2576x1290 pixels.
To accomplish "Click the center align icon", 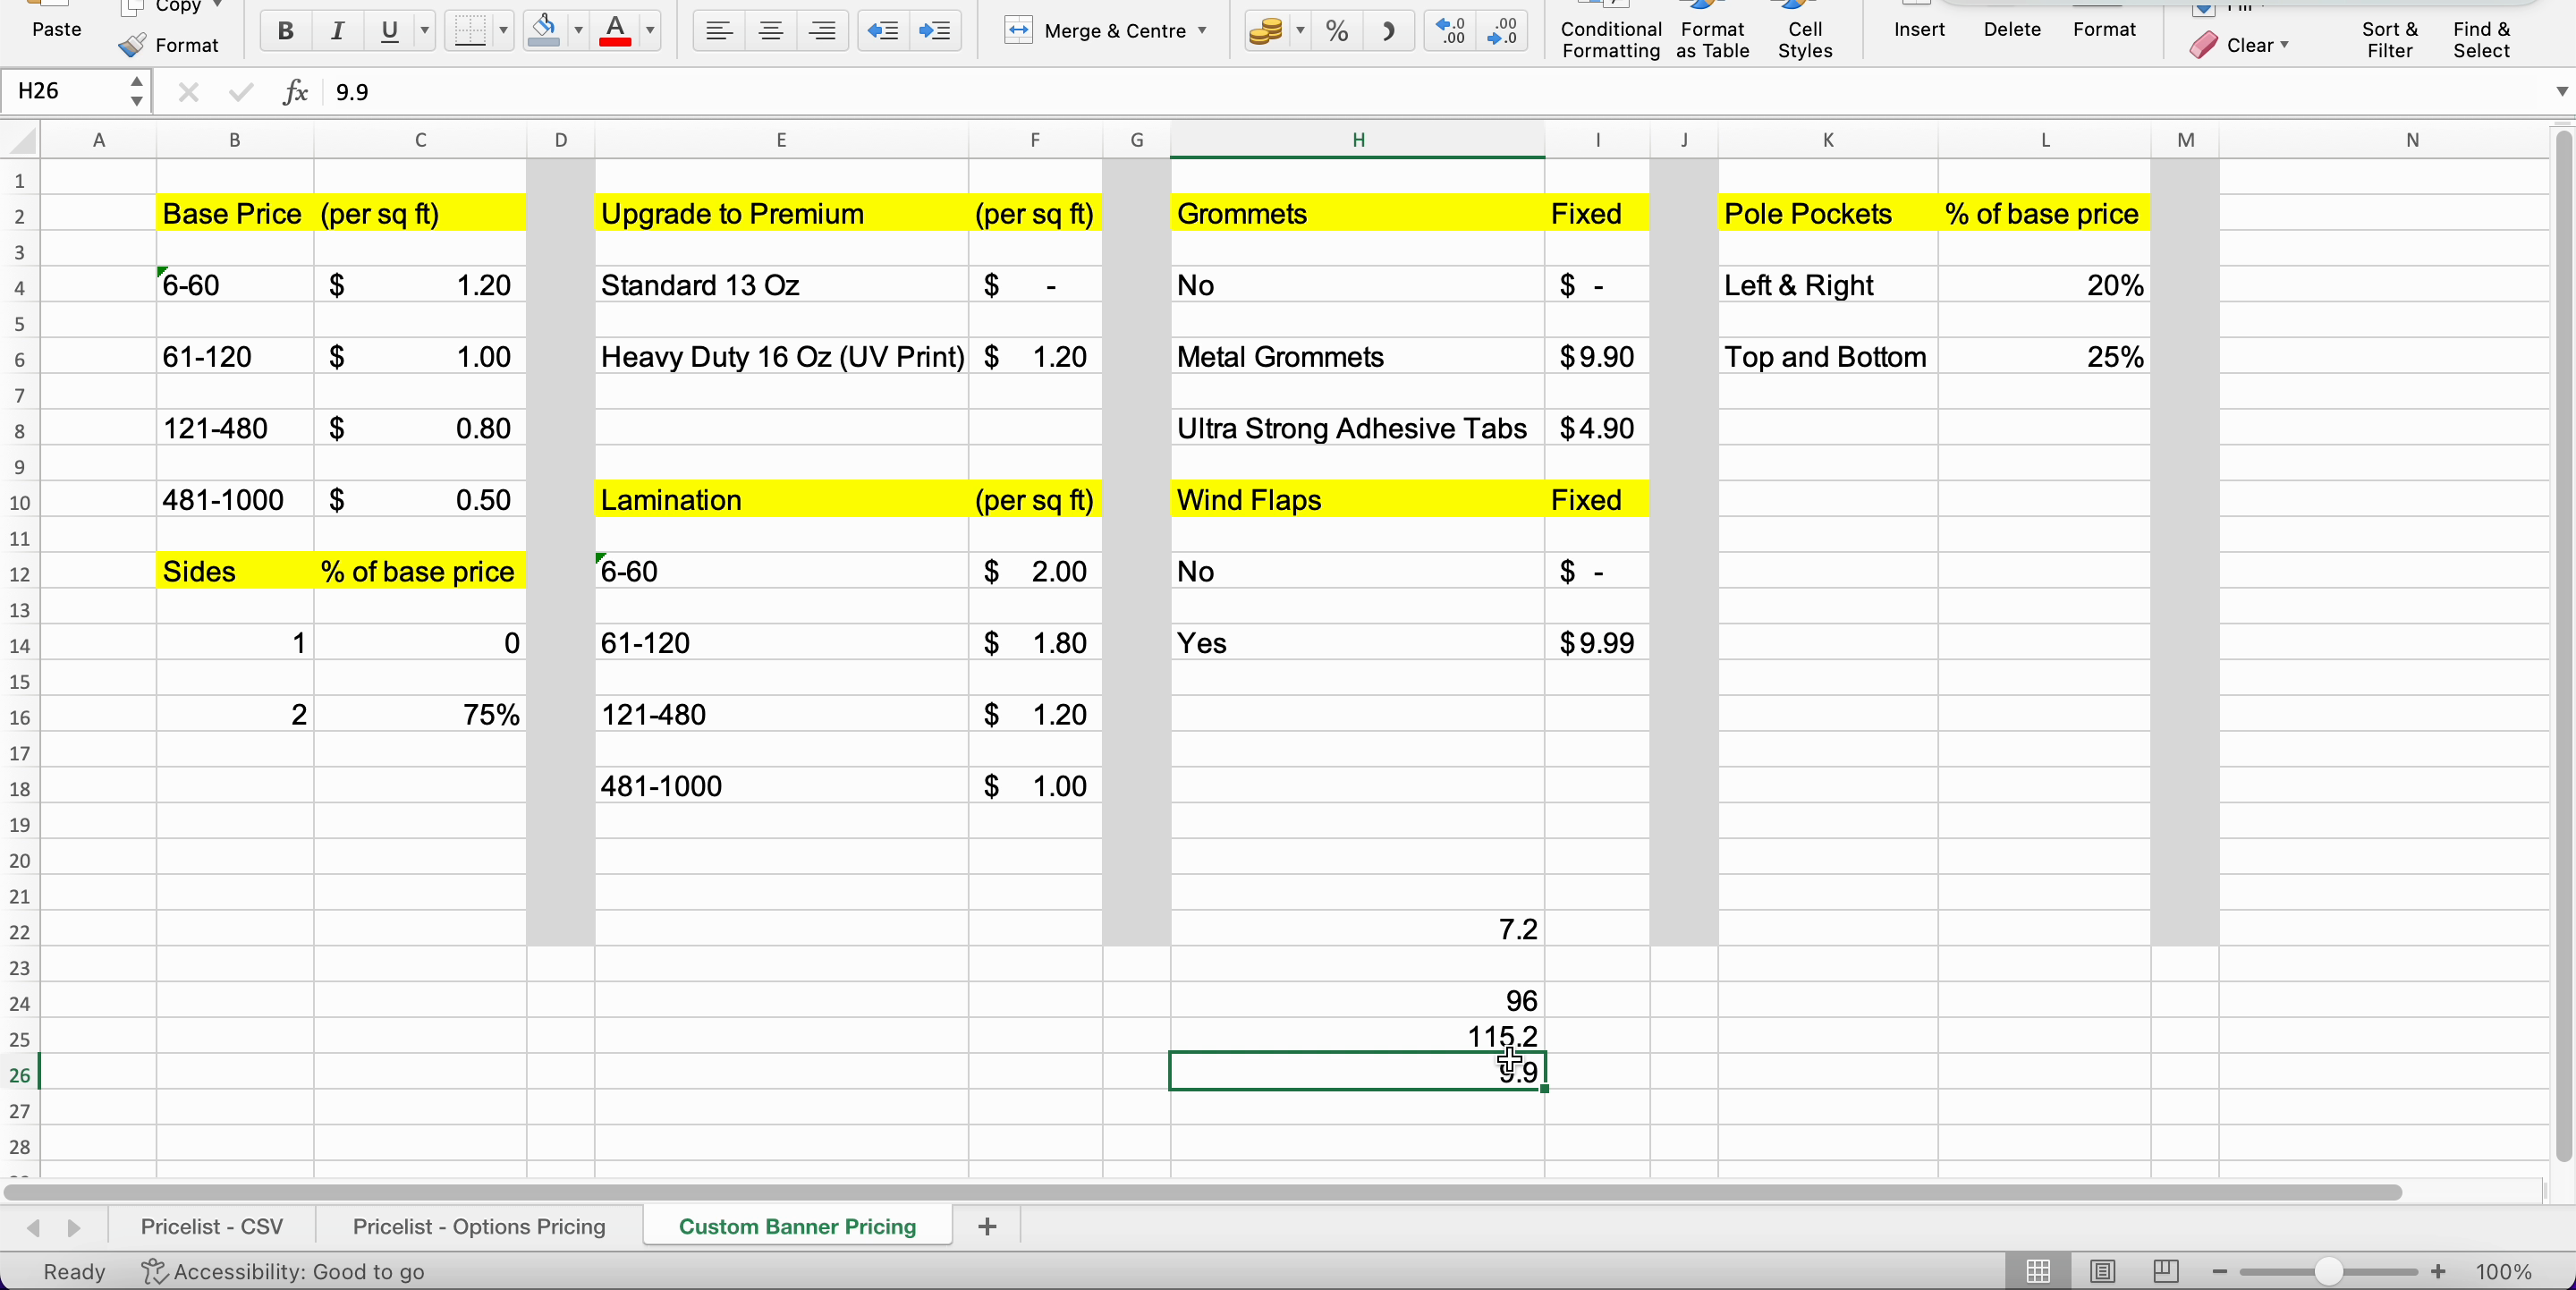I will [770, 31].
